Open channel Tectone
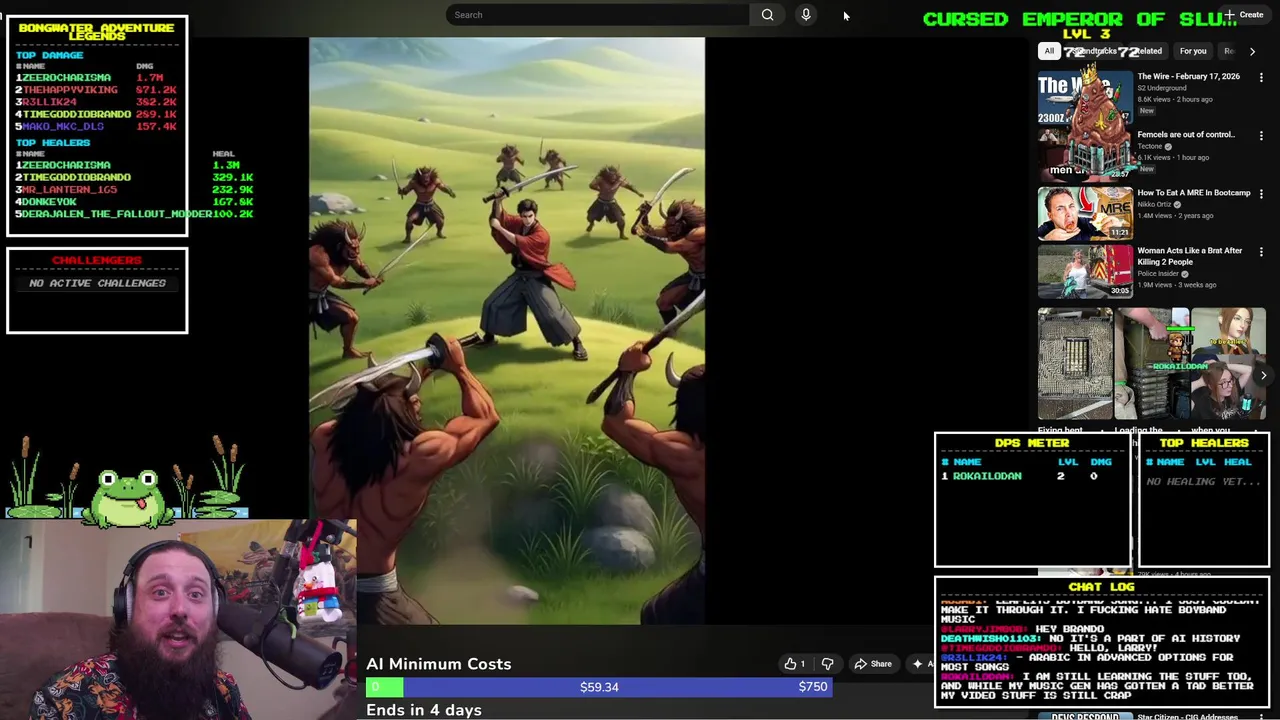The height and width of the screenshot is (720, 1280). click(x=1149, y=146)
